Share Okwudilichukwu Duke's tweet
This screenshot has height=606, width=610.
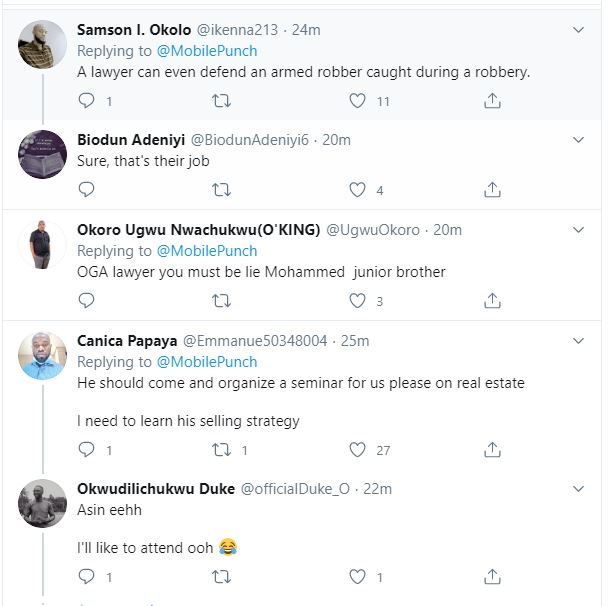tap(492, 576)
